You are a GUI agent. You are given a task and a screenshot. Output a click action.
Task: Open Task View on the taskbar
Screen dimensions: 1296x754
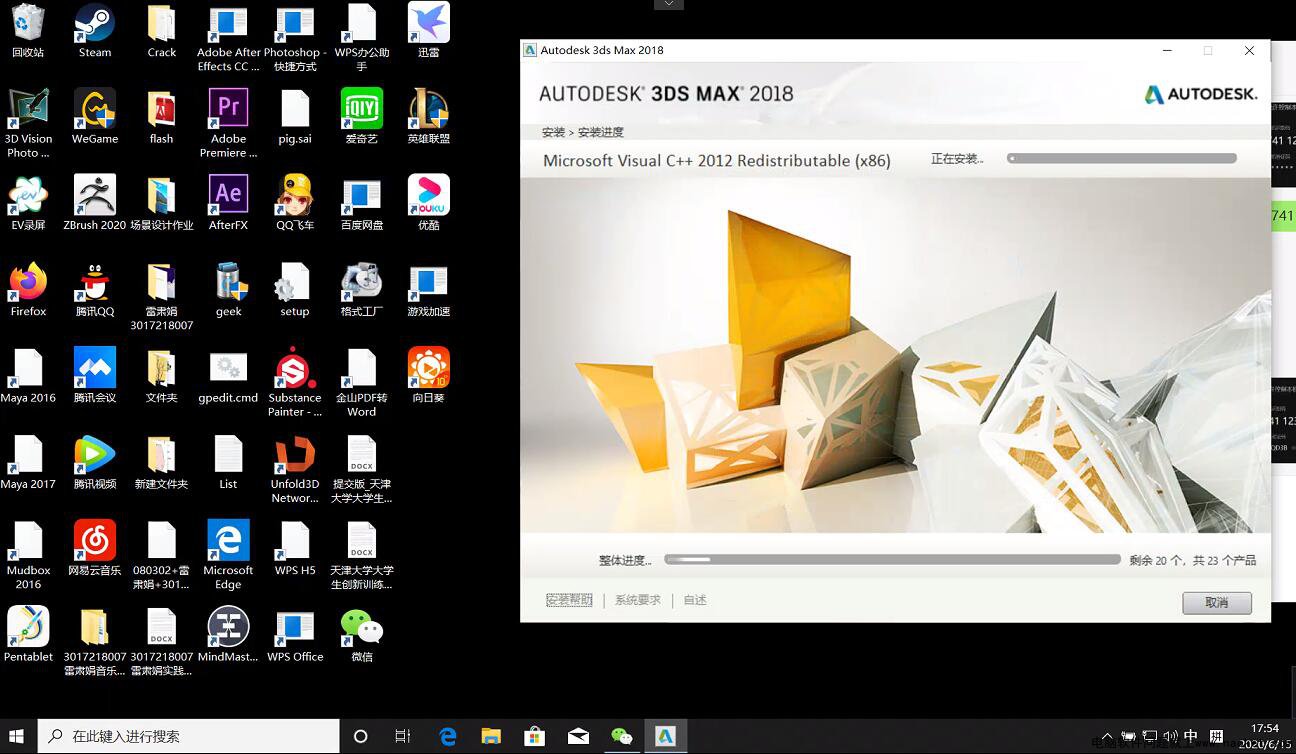tap(403, 736)
